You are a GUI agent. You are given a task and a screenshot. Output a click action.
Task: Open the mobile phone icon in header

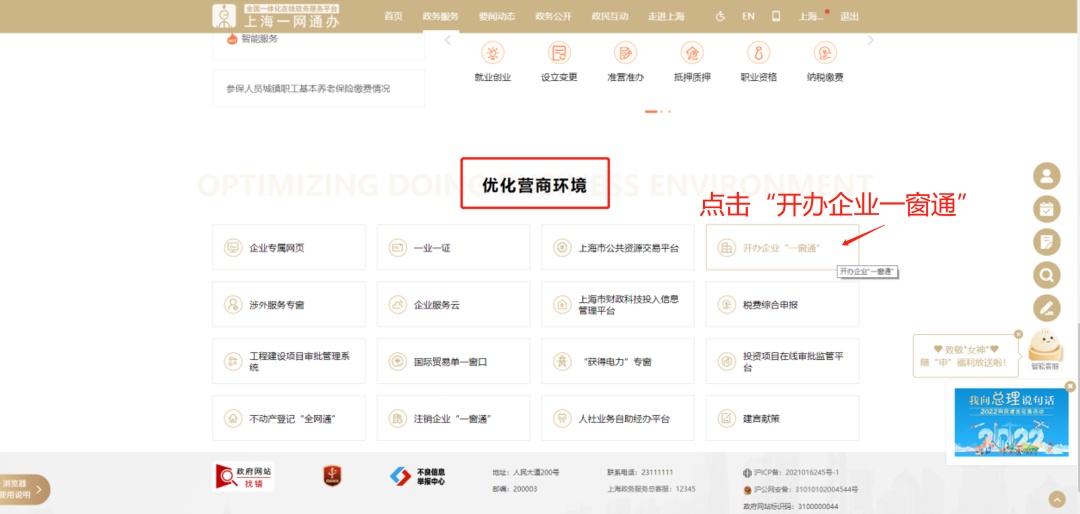(776, 16)
